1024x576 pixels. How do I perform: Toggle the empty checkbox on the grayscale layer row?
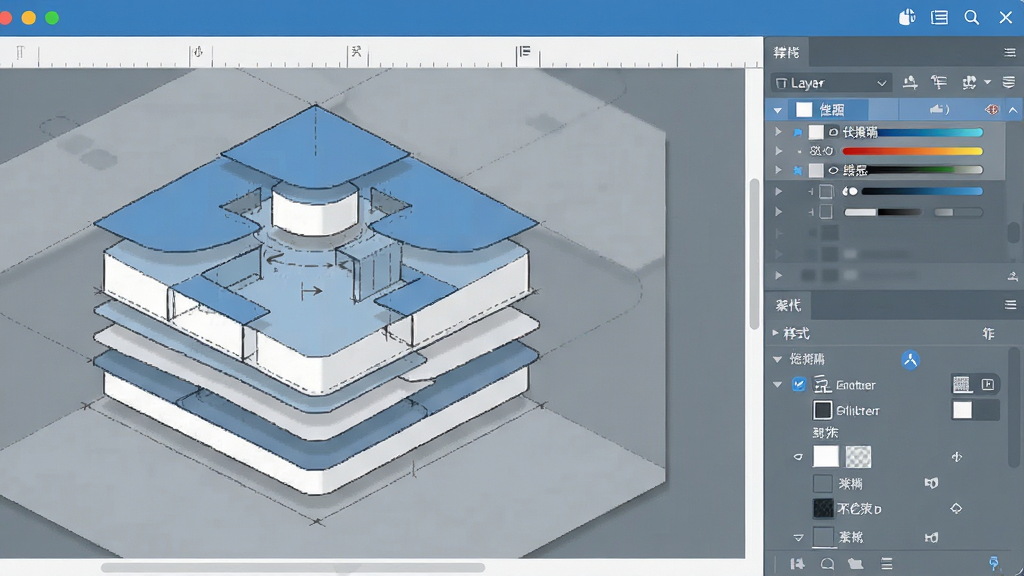pyautogui.click(x=826, y=212)
